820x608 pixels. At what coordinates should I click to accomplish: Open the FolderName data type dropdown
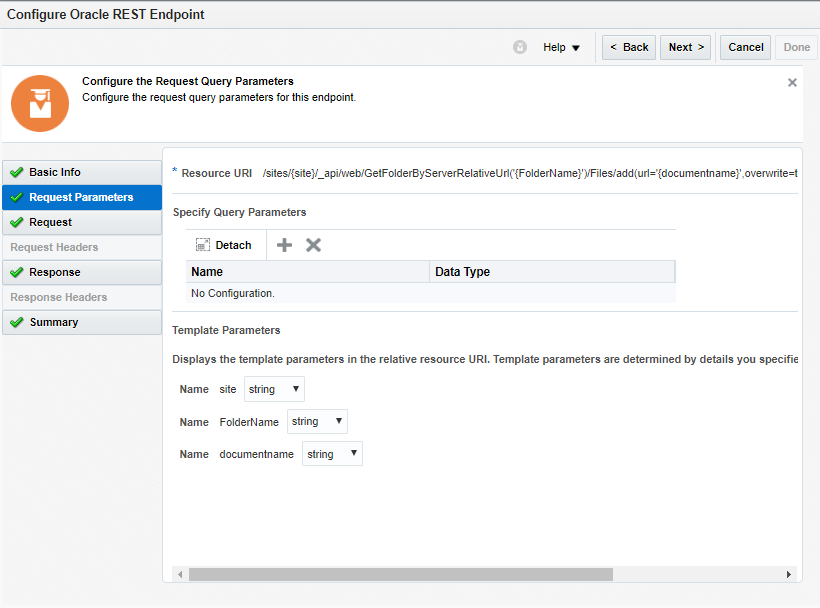click(x=317, y=422)
